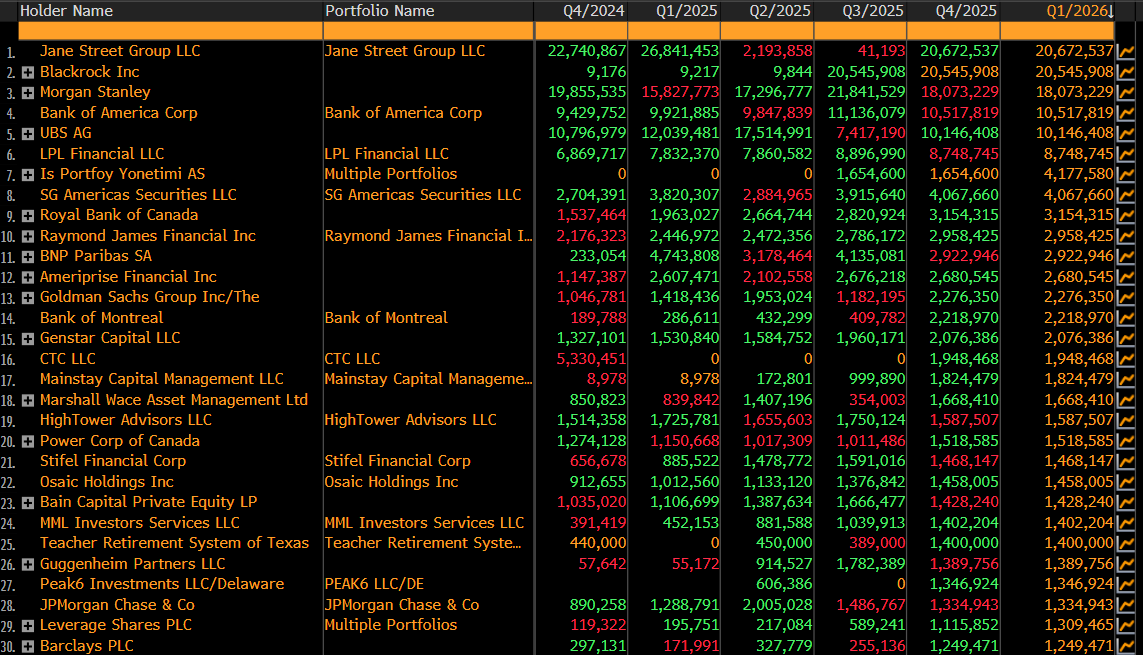Expand the BNP Paribas SA row
The width and height of the screenshot is (1143, 655).
[x=28, y=256]
